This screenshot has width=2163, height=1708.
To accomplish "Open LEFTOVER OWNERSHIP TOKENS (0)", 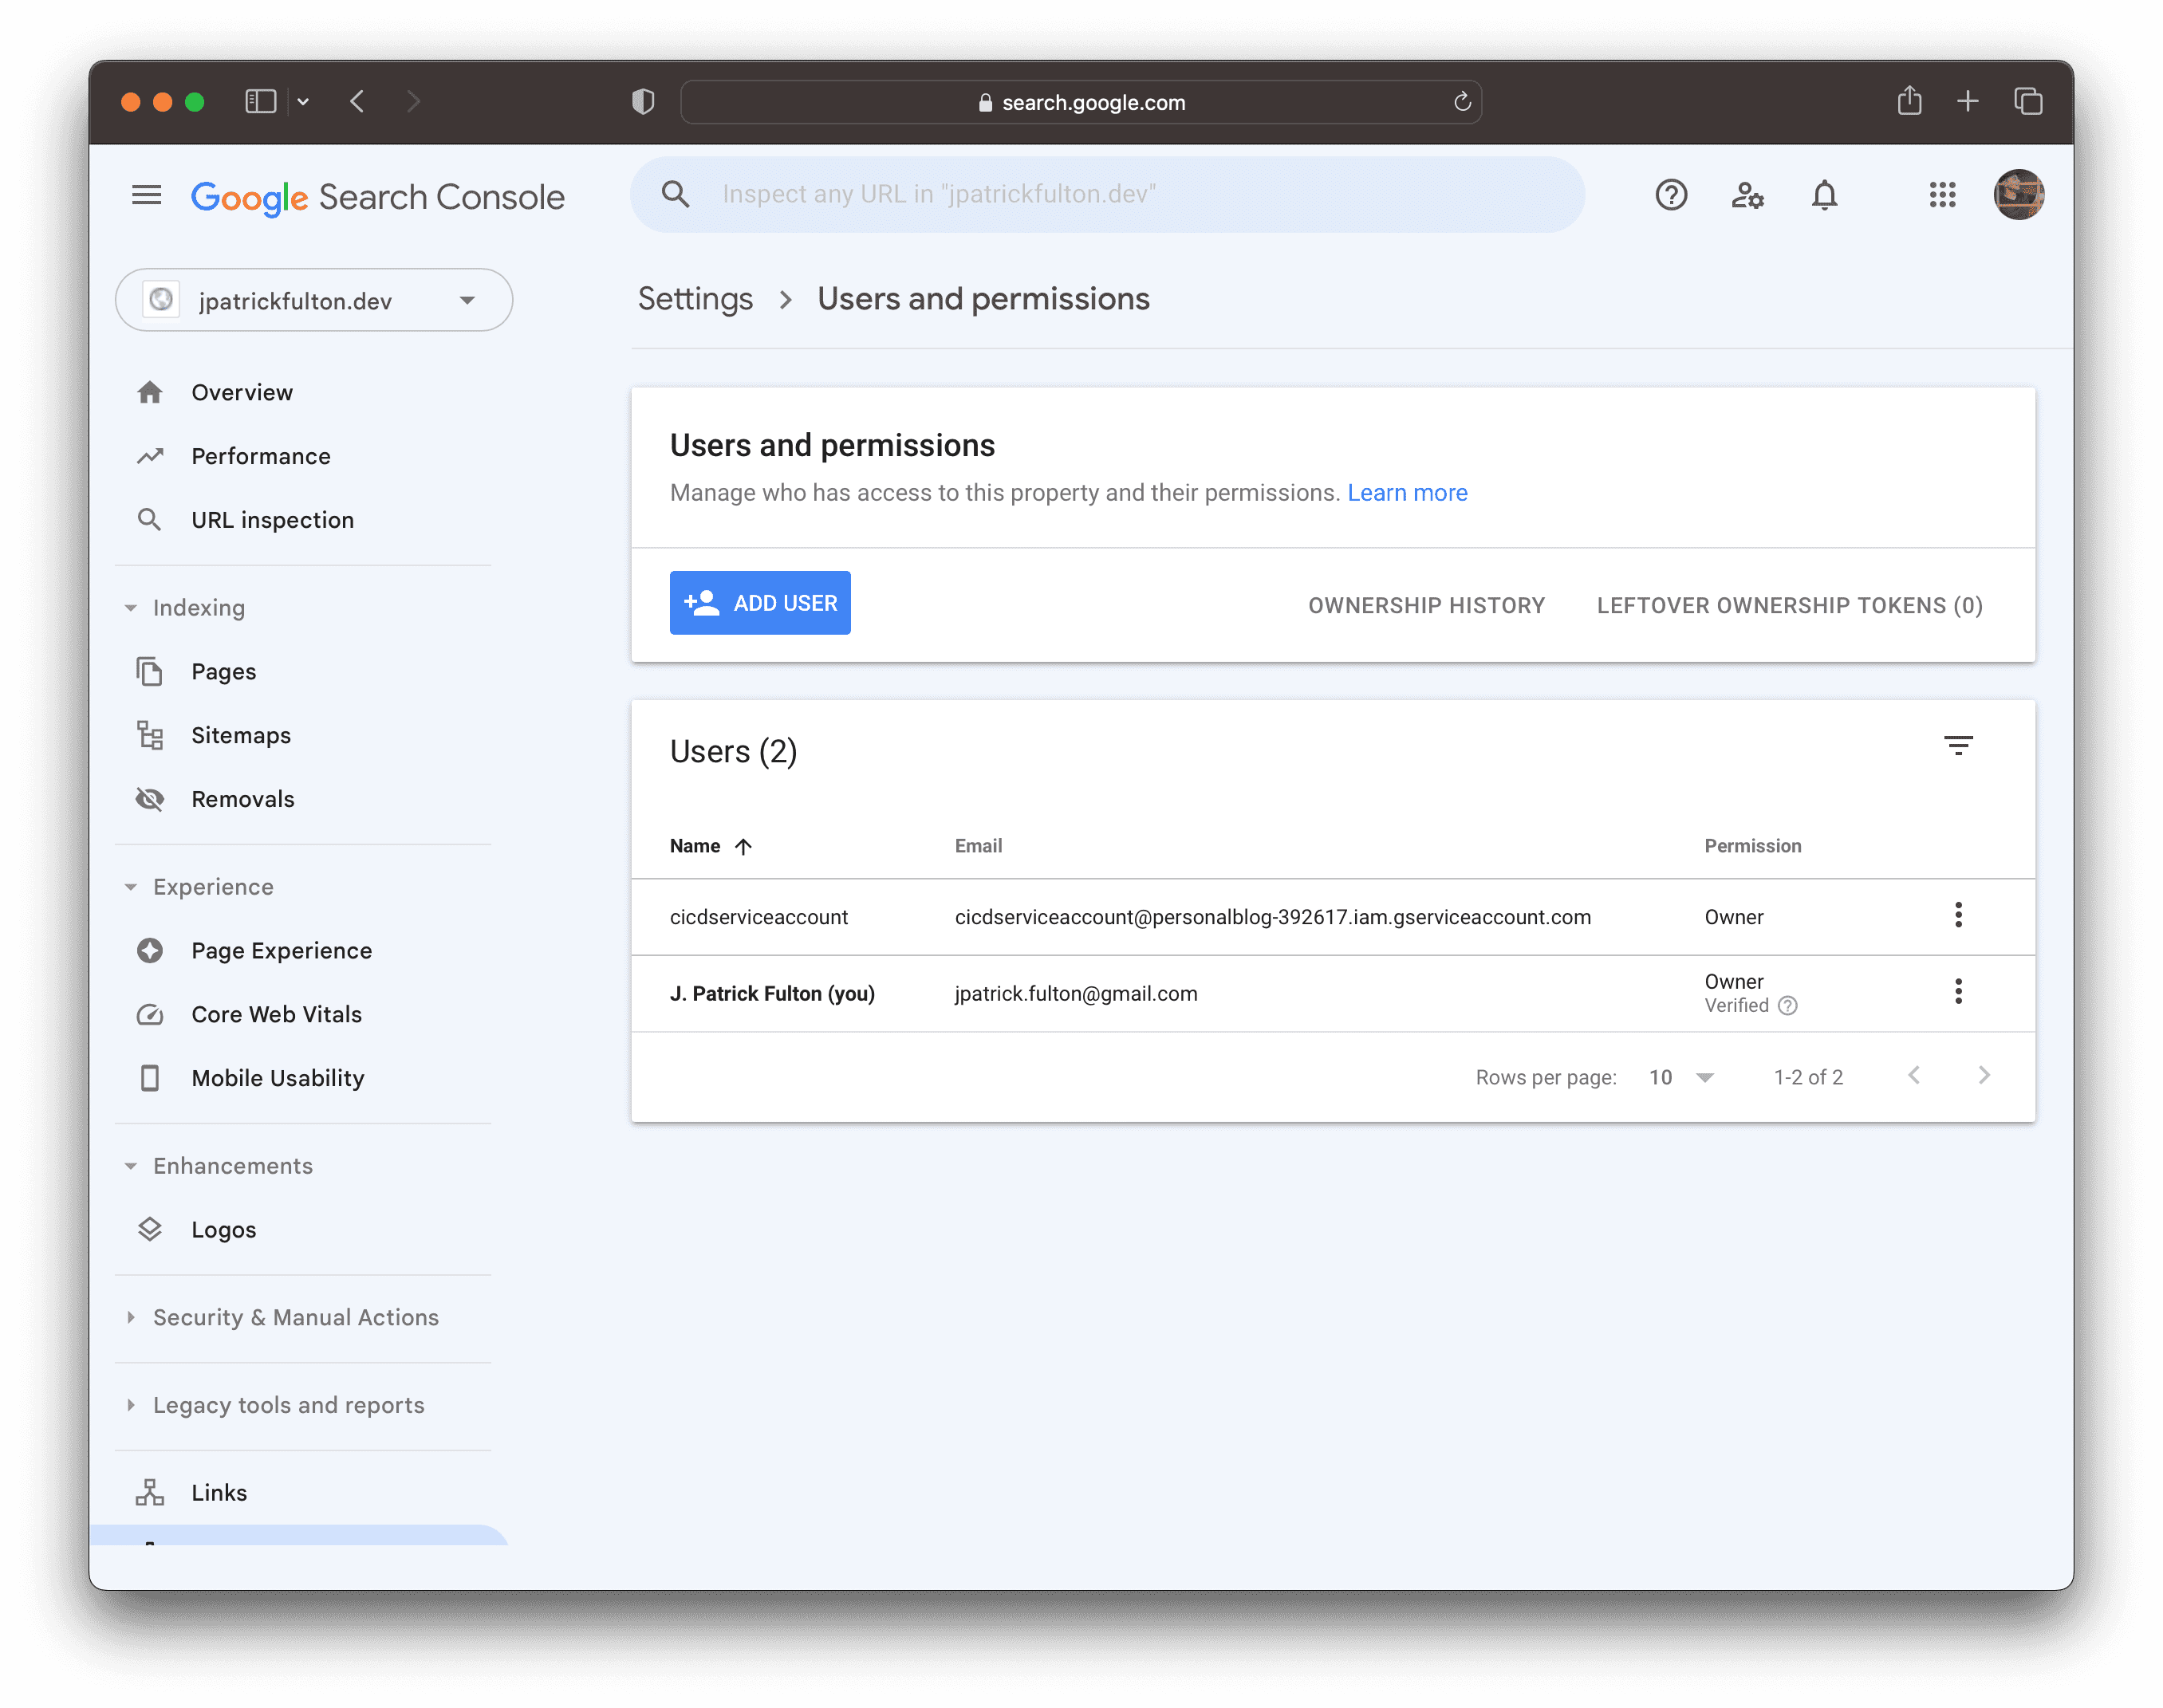I will click(x=1789, y=605).
